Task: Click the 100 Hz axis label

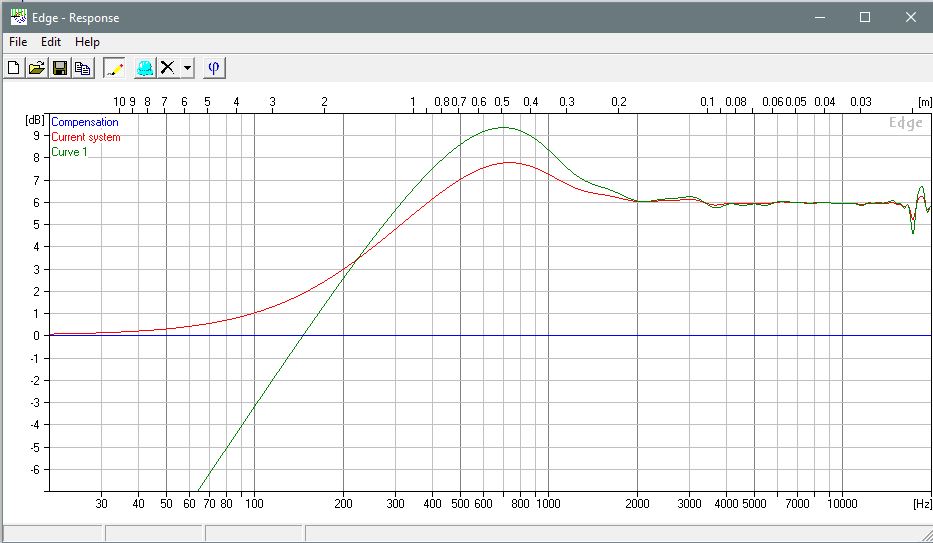Action: pos(254,504)
